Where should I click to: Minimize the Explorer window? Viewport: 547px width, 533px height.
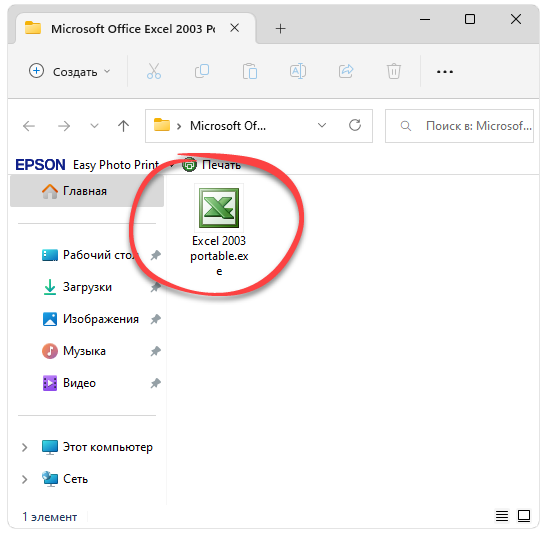(425, 19)
